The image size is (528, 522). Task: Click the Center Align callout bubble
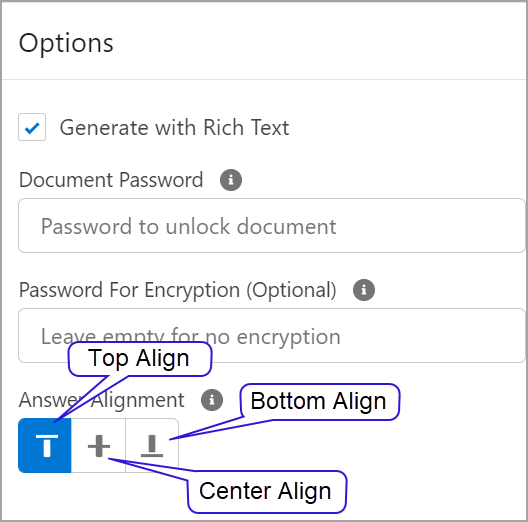pyautogui.click(x=267, y=491)
